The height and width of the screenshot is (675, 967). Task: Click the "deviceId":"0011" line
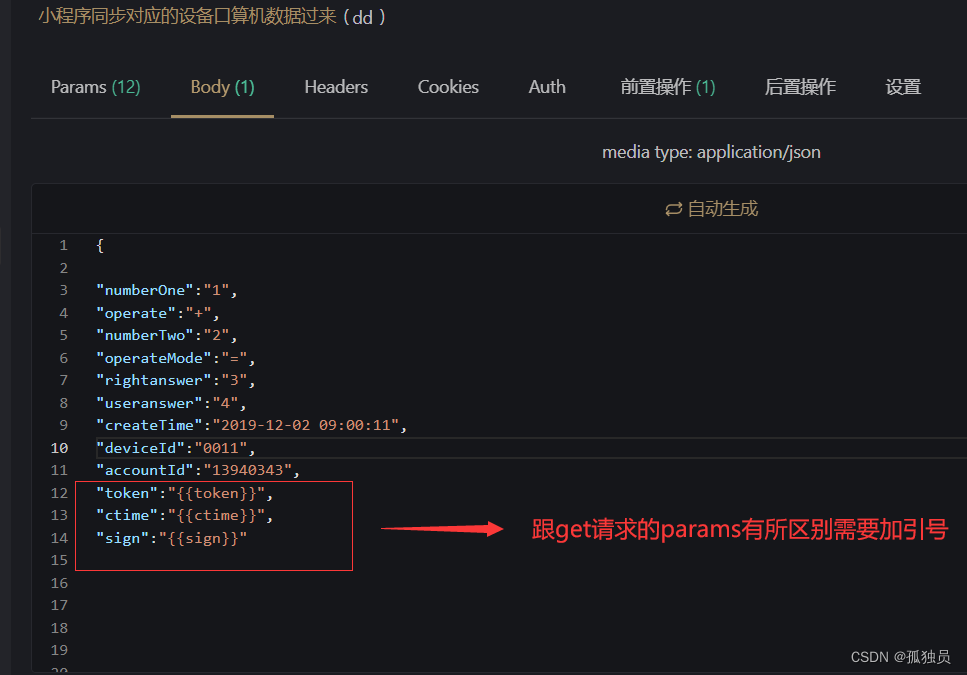(x=175, y=448)
